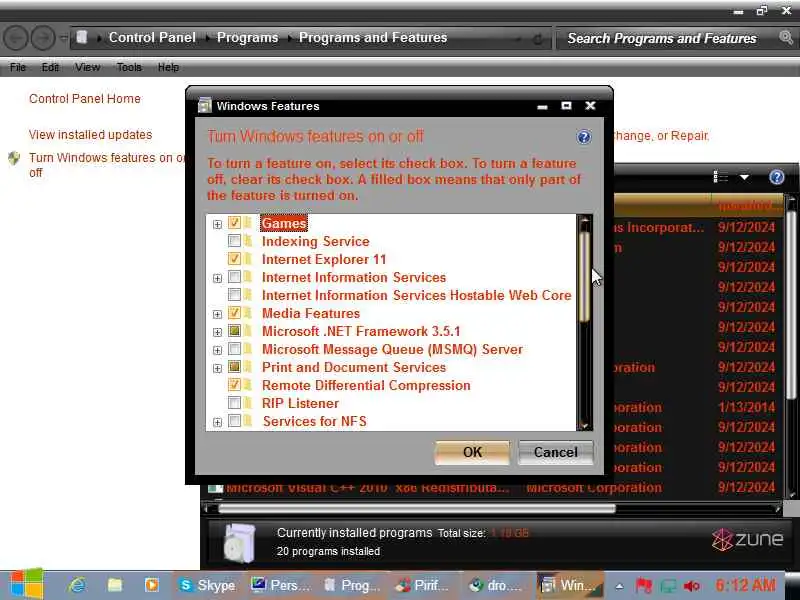Click the installed programs disc icon
This screenshot has width=800, height=600.
click(238, 543)
